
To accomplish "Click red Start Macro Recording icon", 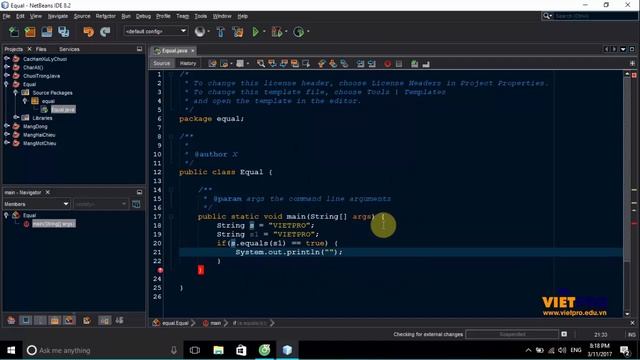I will (387, 64).
